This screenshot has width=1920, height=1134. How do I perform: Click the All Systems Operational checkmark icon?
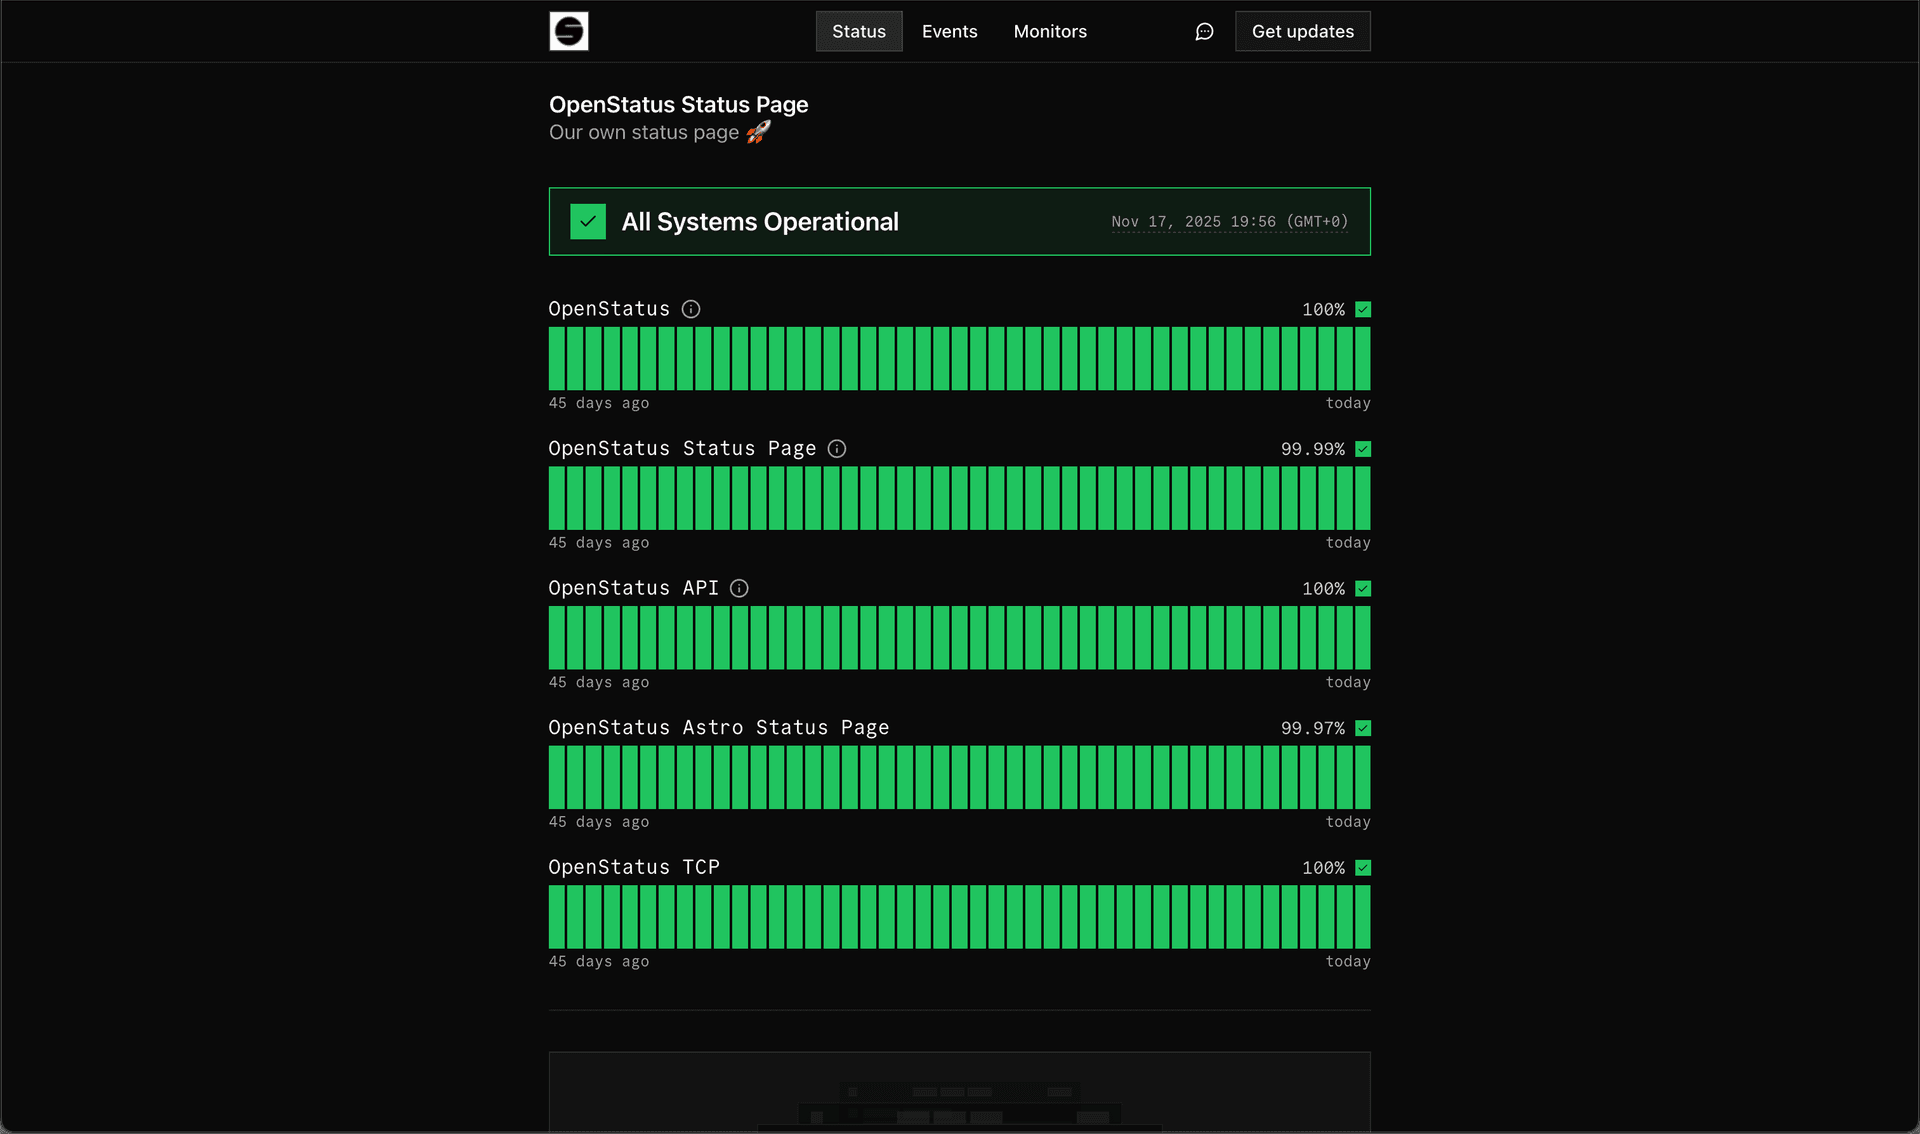(588, 221)
